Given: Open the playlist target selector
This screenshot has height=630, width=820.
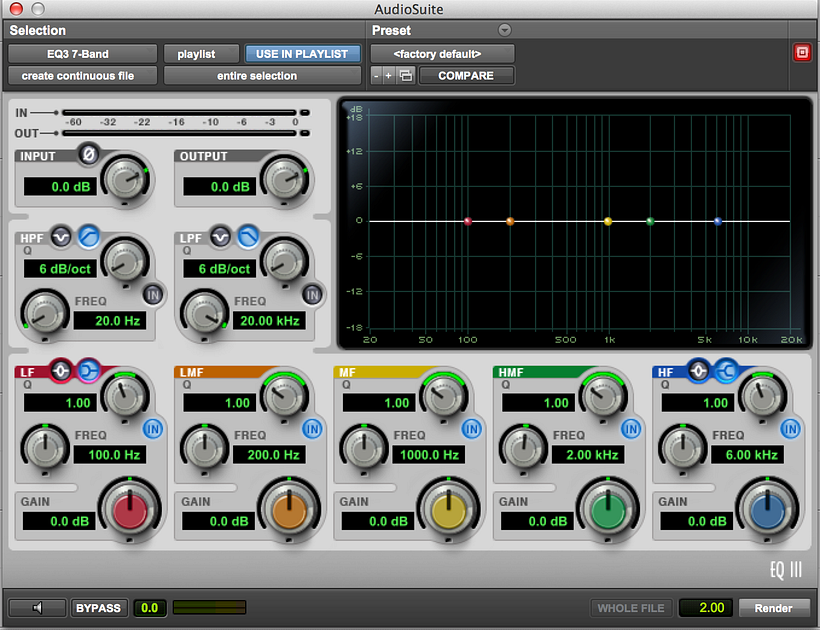Looking at the screenshot, I should 202,53.
